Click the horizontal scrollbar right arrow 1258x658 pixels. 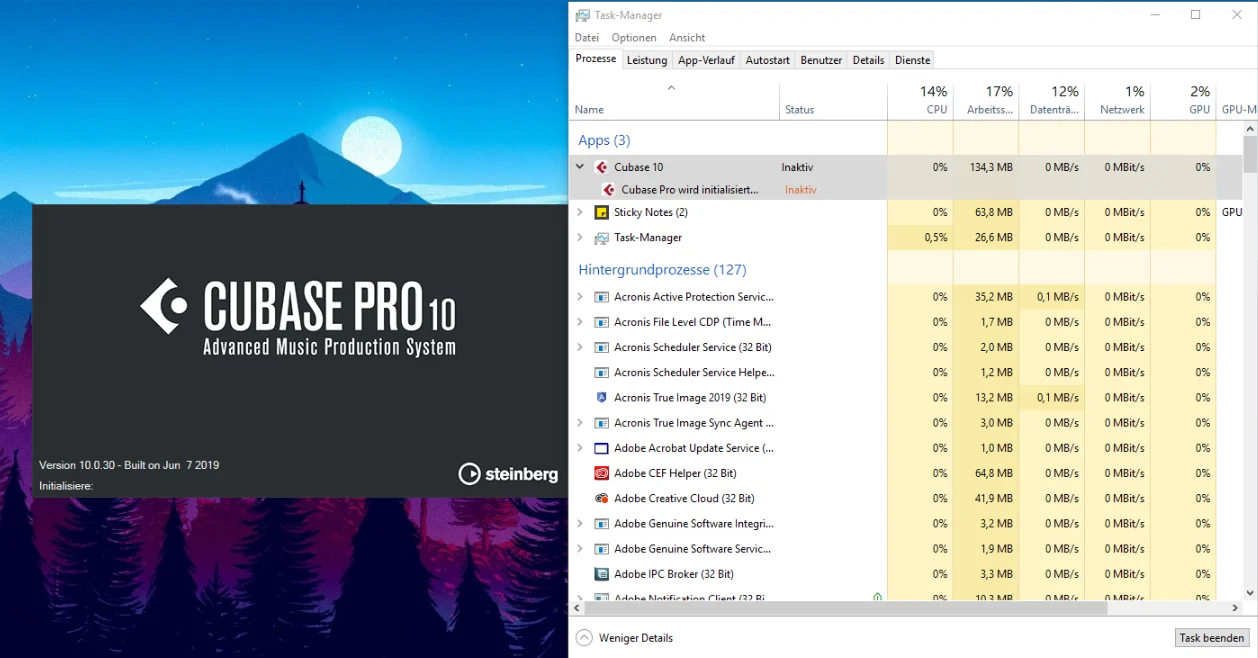(1235, 608)
